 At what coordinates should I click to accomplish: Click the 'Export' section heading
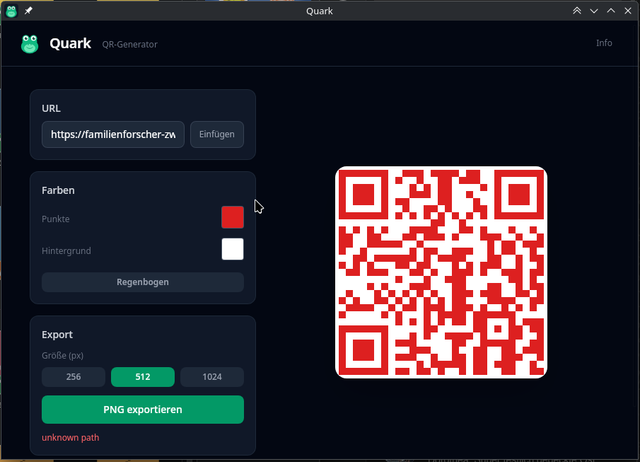57,335
